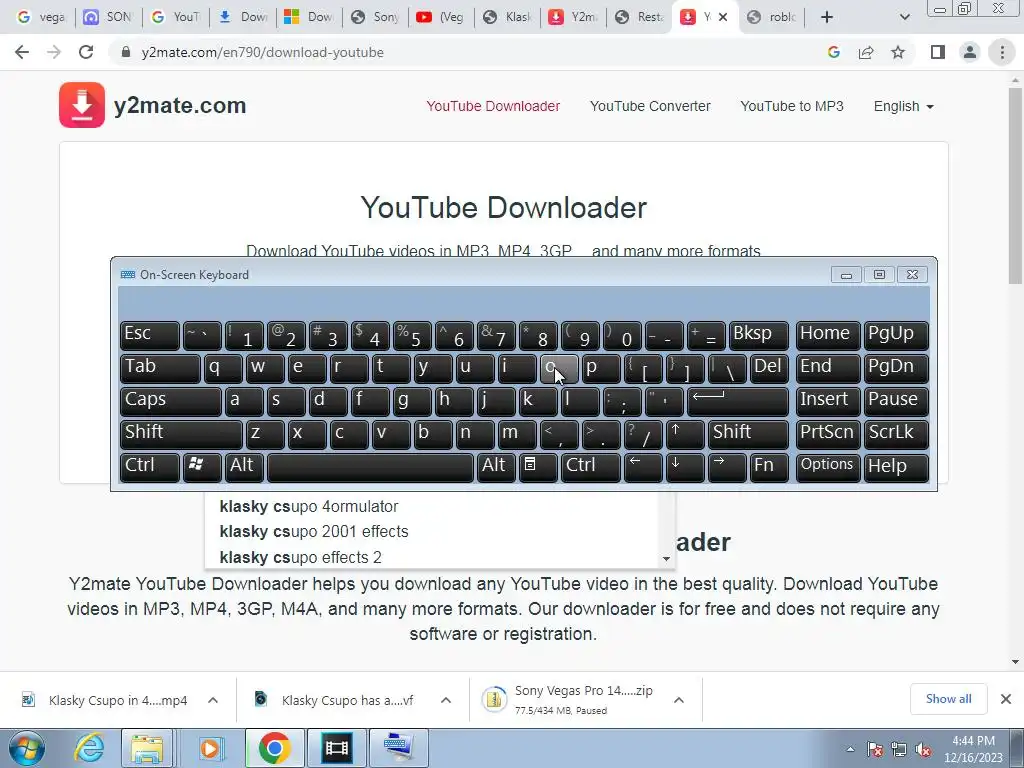Click the Windows logo key on keyboard
The height and width of the screenshot is (768, 1024).
[202, 466]
